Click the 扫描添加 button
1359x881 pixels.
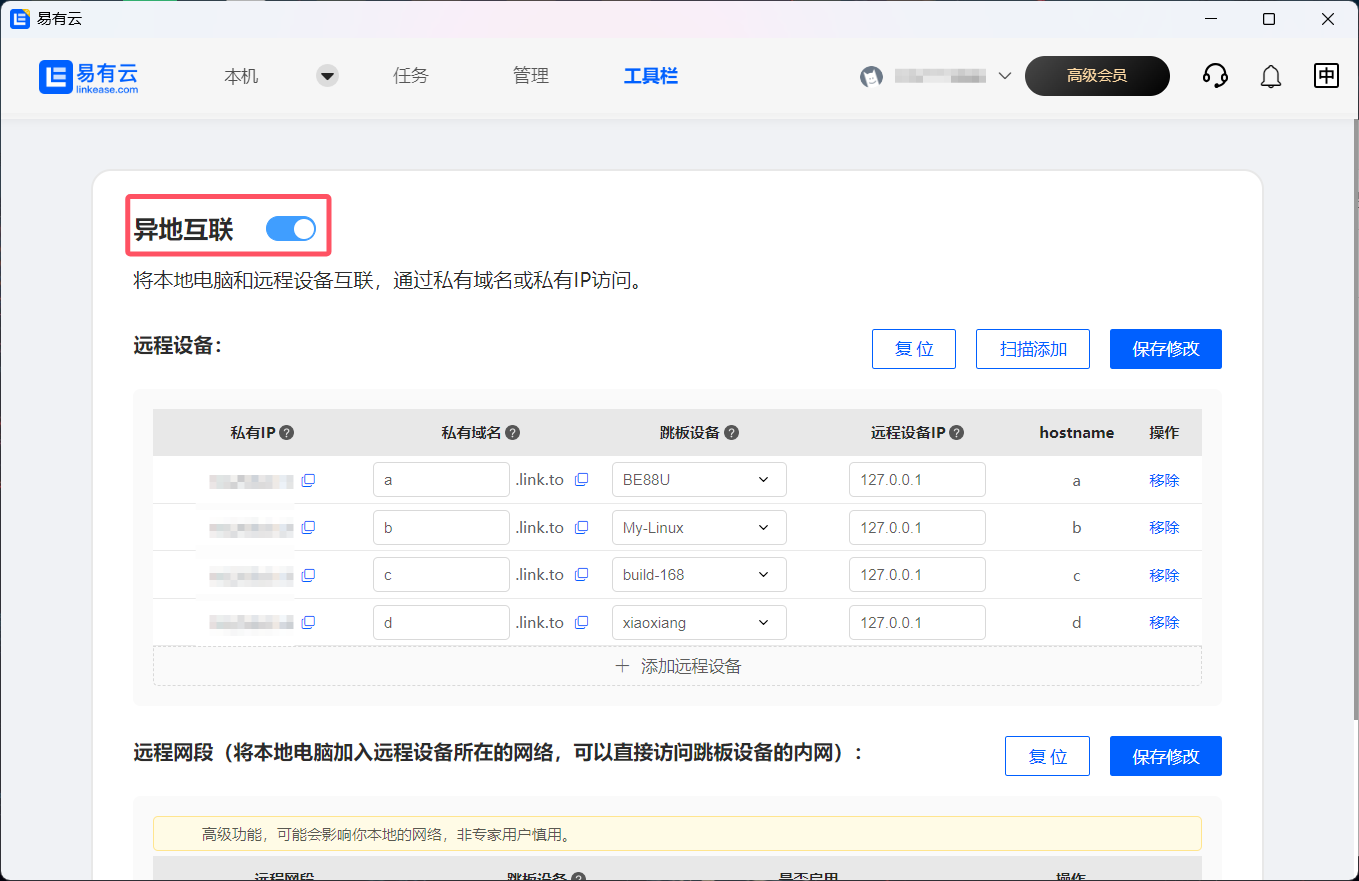click(x=1032, y=349)
